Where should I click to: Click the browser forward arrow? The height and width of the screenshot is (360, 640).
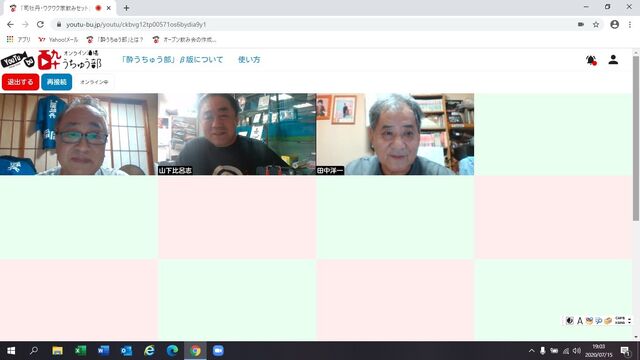(25, 24)
